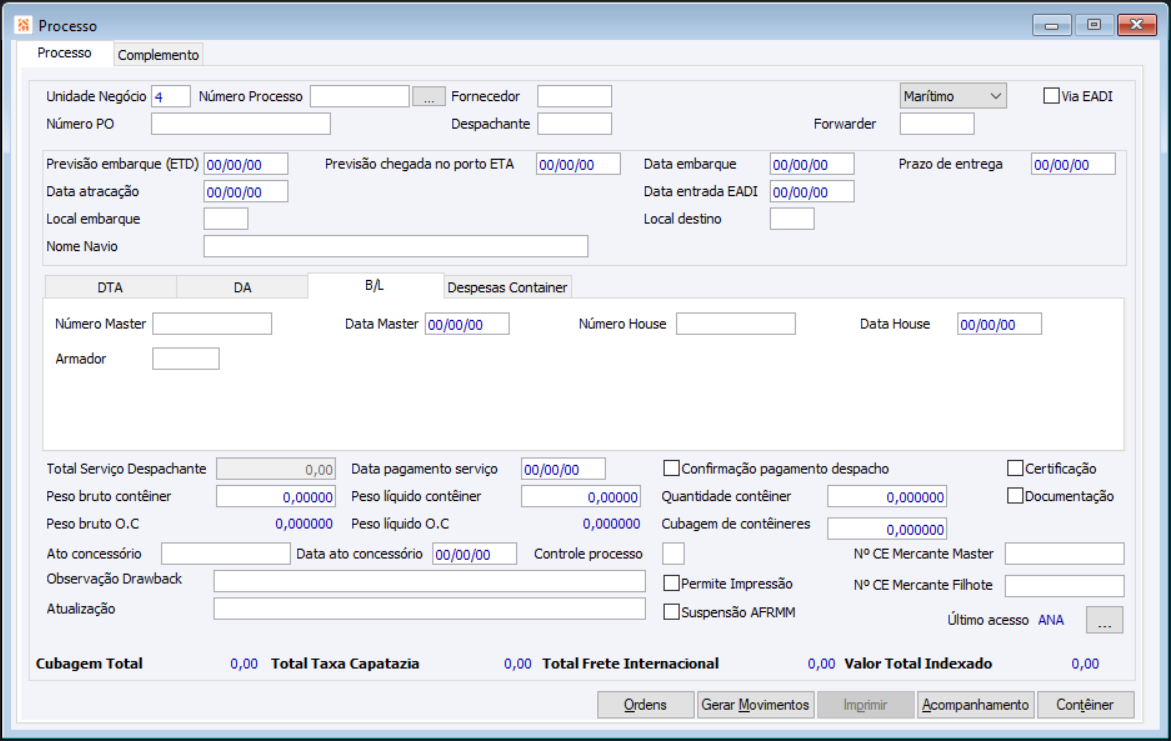Focus the Número Master field

click(x=212, y=324)
